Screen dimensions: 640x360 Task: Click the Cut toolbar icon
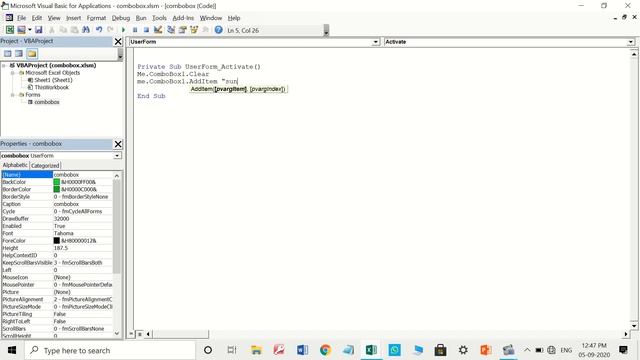tap(52, 30)
